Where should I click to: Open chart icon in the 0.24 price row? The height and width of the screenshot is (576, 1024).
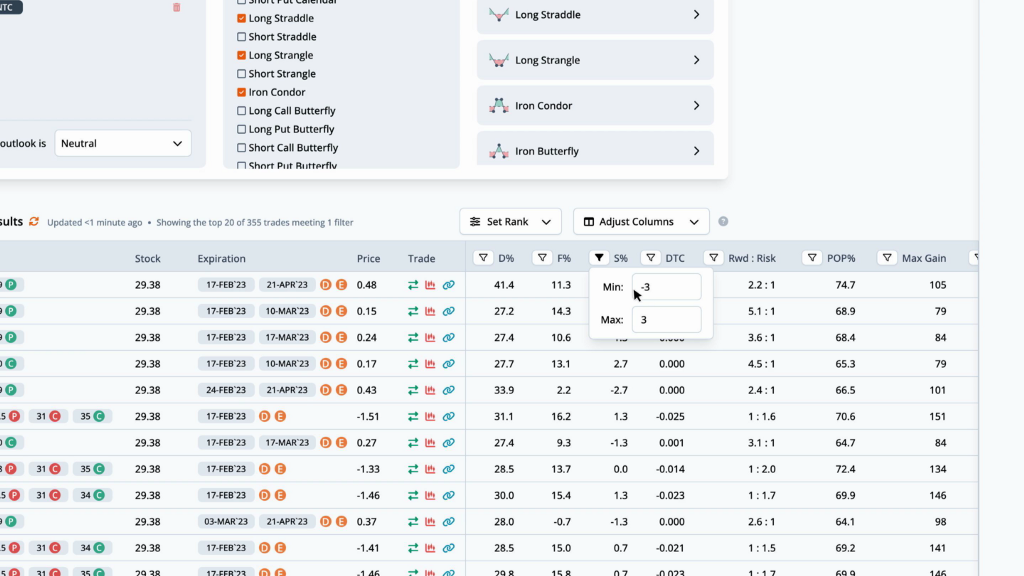point(430,338)
